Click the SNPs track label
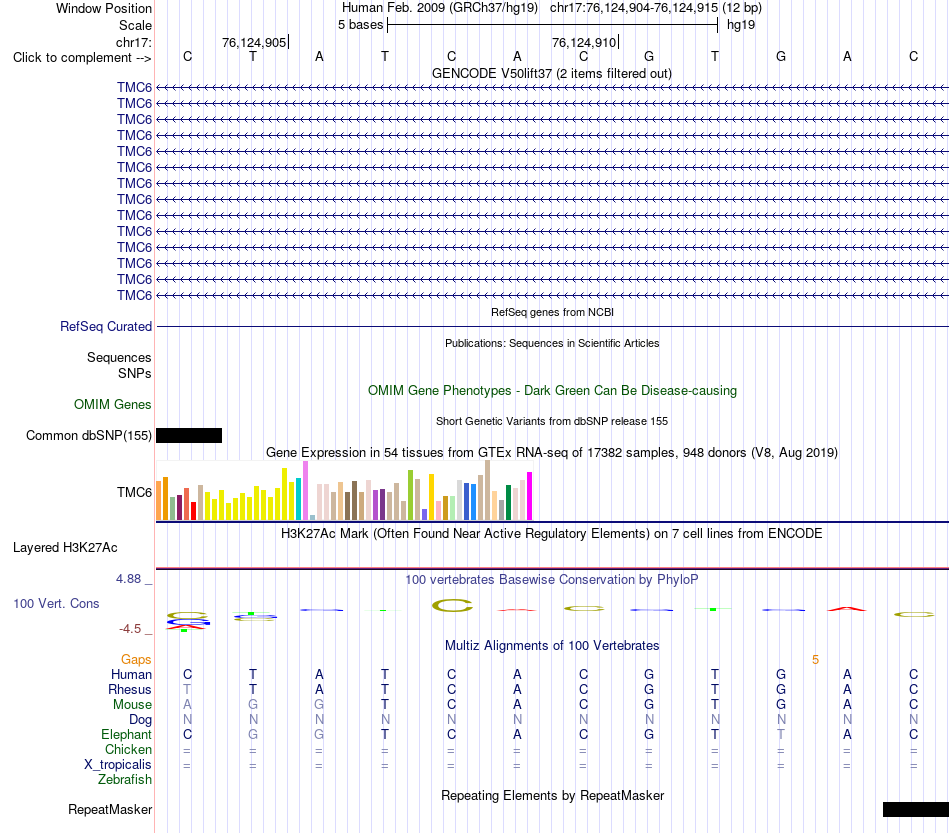 [135, 373]
